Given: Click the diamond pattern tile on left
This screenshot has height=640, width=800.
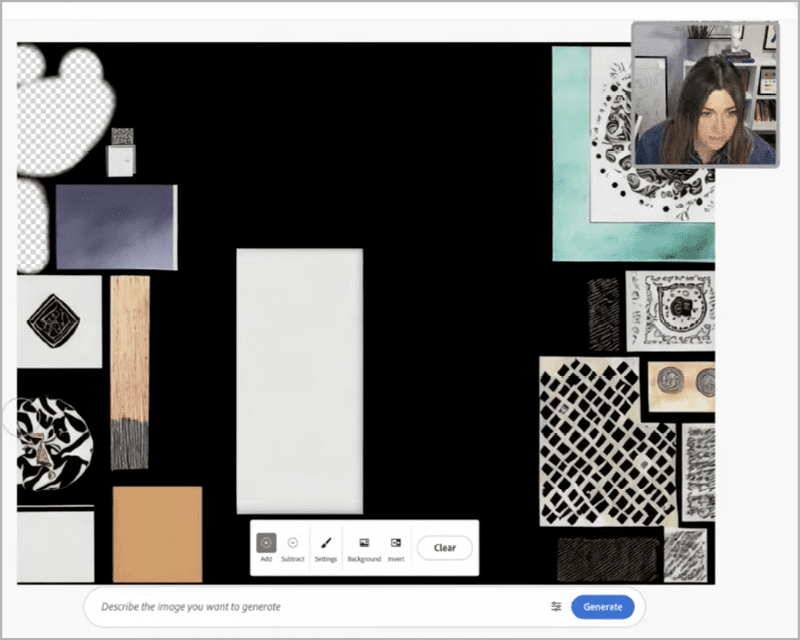Looking at the screenshot, I should click(x=58, y=322).
